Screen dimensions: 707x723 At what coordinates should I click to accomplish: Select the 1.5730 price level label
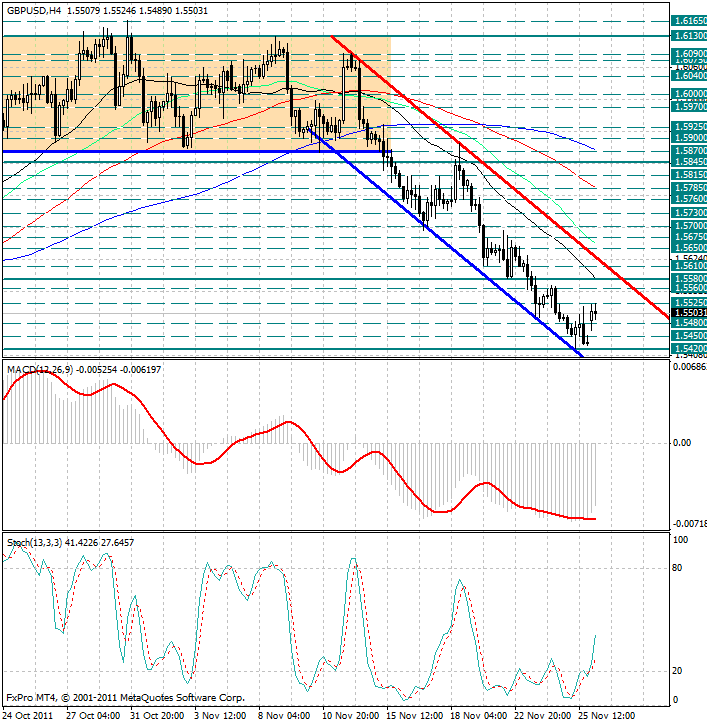[x=689, y=213]
